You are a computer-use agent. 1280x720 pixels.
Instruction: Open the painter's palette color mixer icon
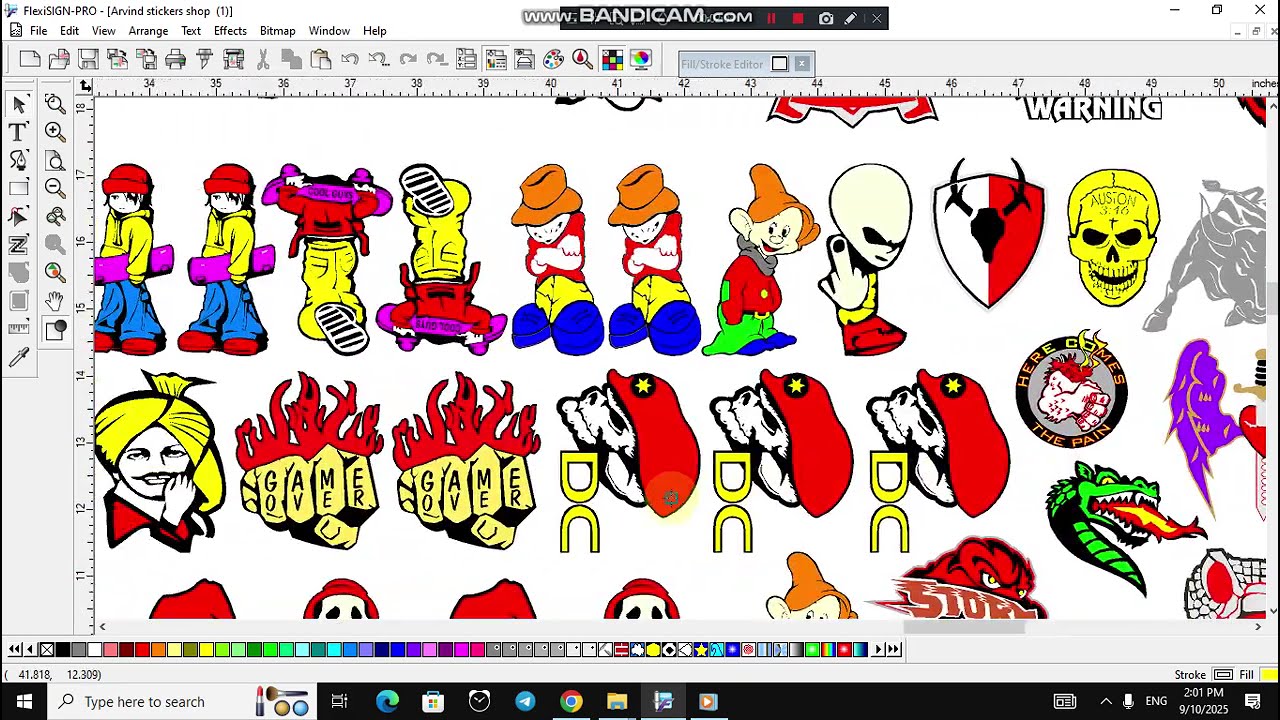(x=553, y=60)
